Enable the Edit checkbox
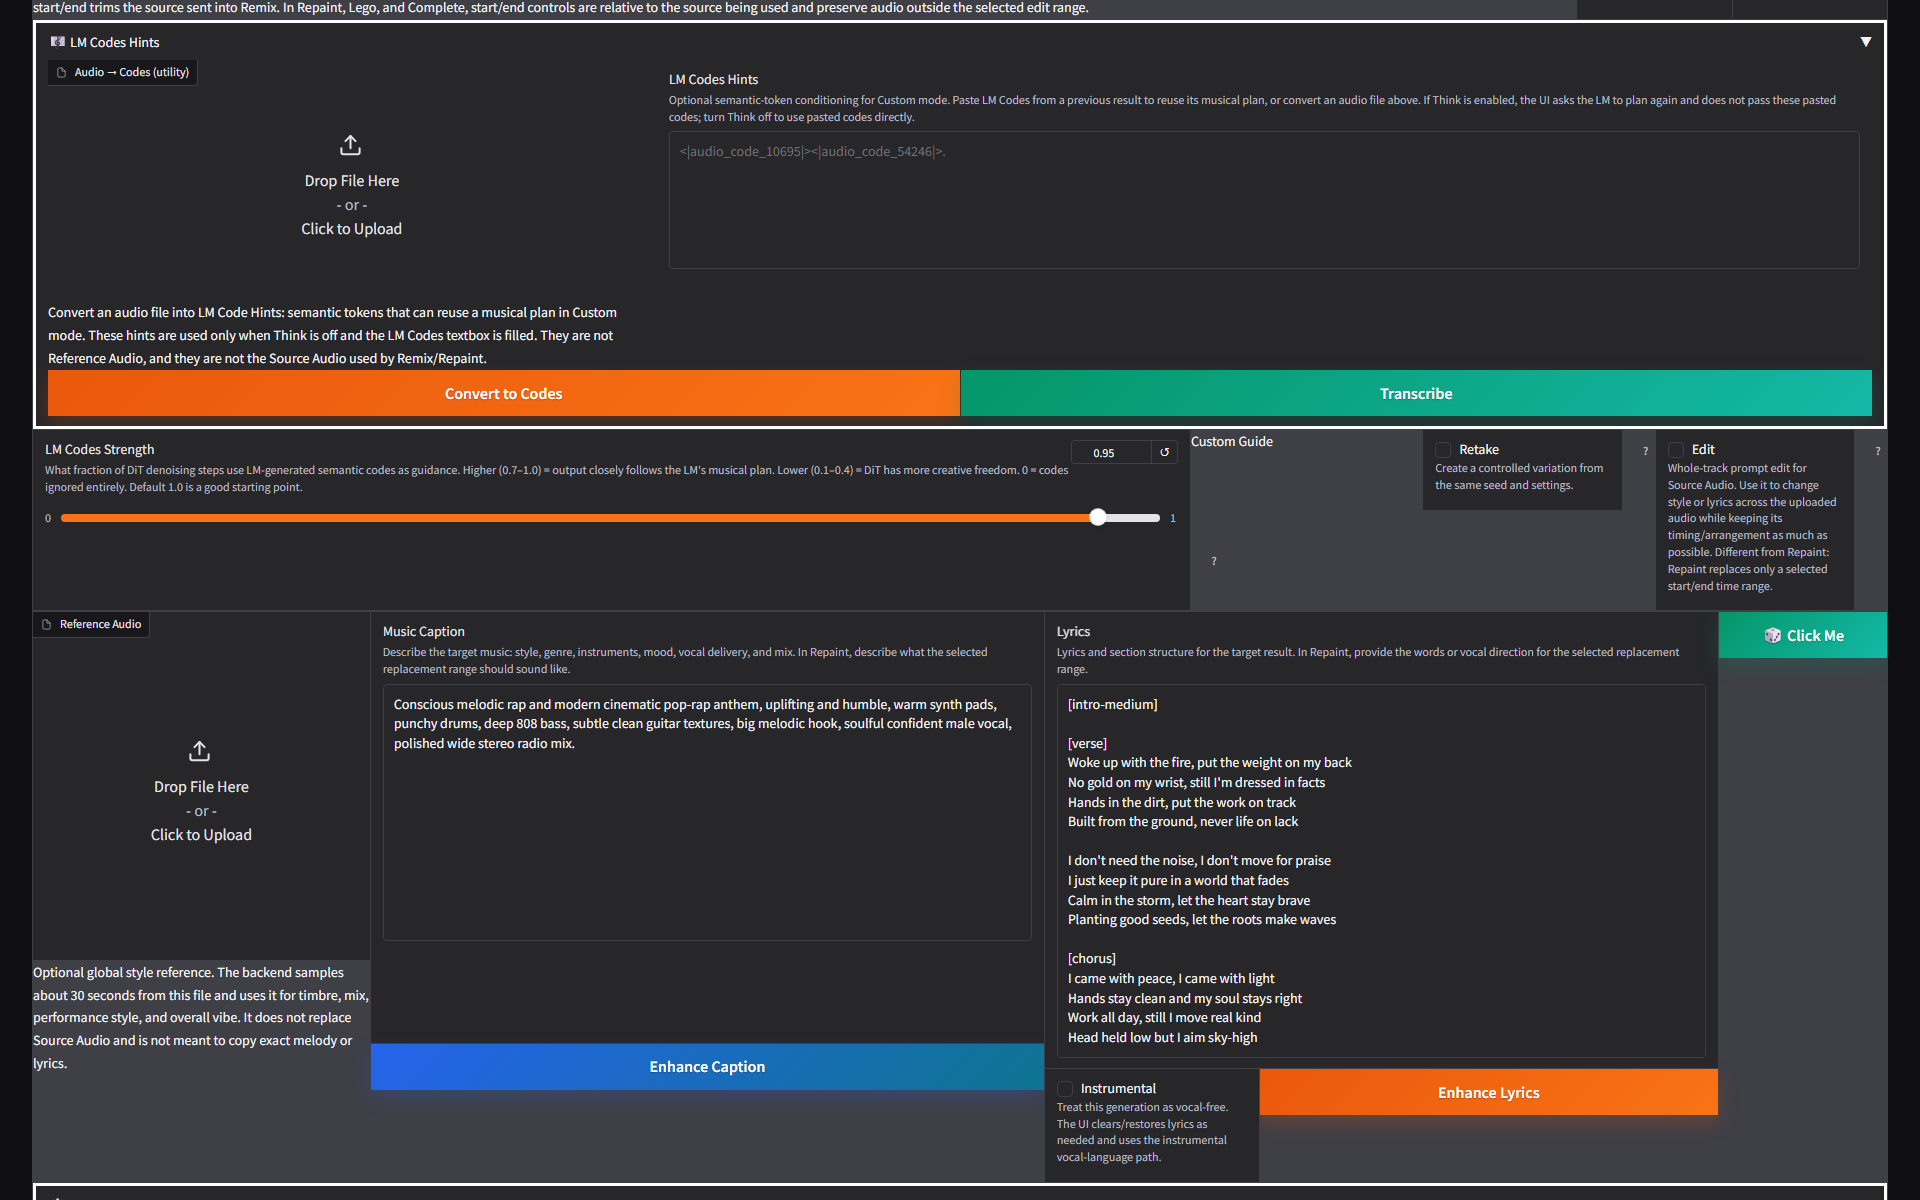 coord(1676,450)
